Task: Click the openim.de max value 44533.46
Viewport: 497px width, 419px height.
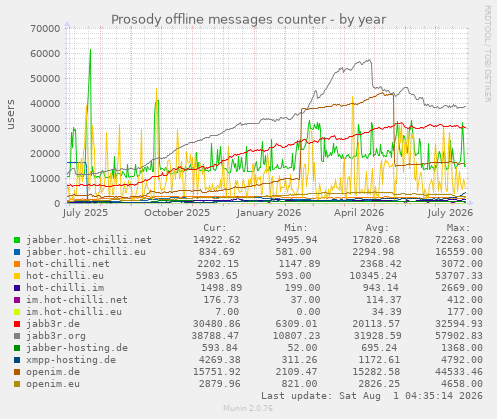Action: pos(459,372)
